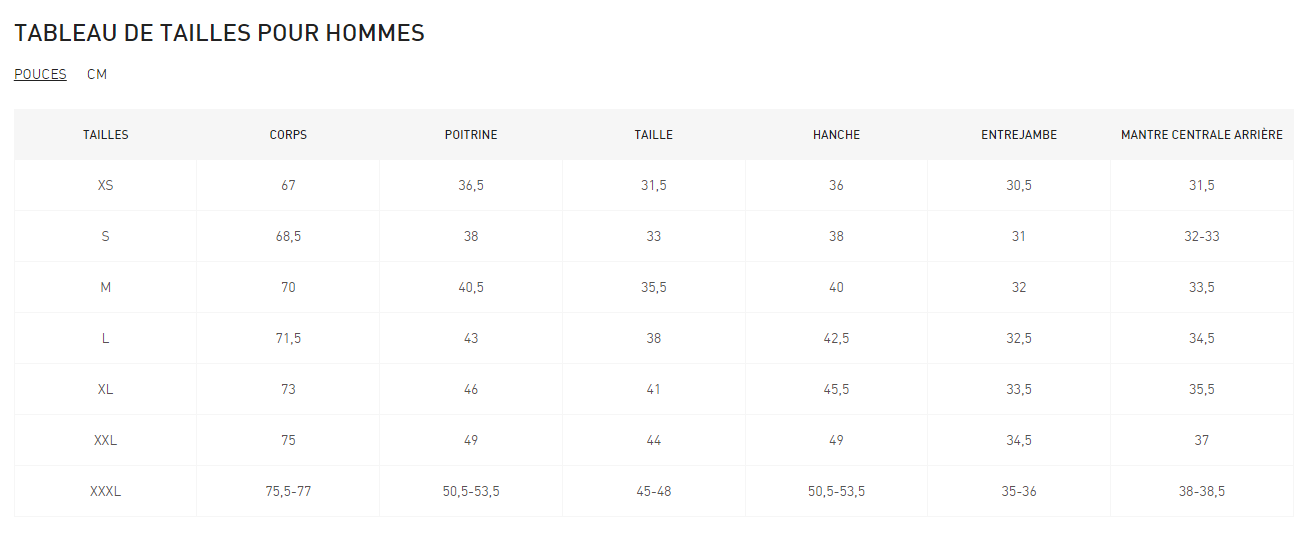Select the POITRINE column header
Image resolution: width=1314 pixels, height=543 pixels.
coord(471,135)
